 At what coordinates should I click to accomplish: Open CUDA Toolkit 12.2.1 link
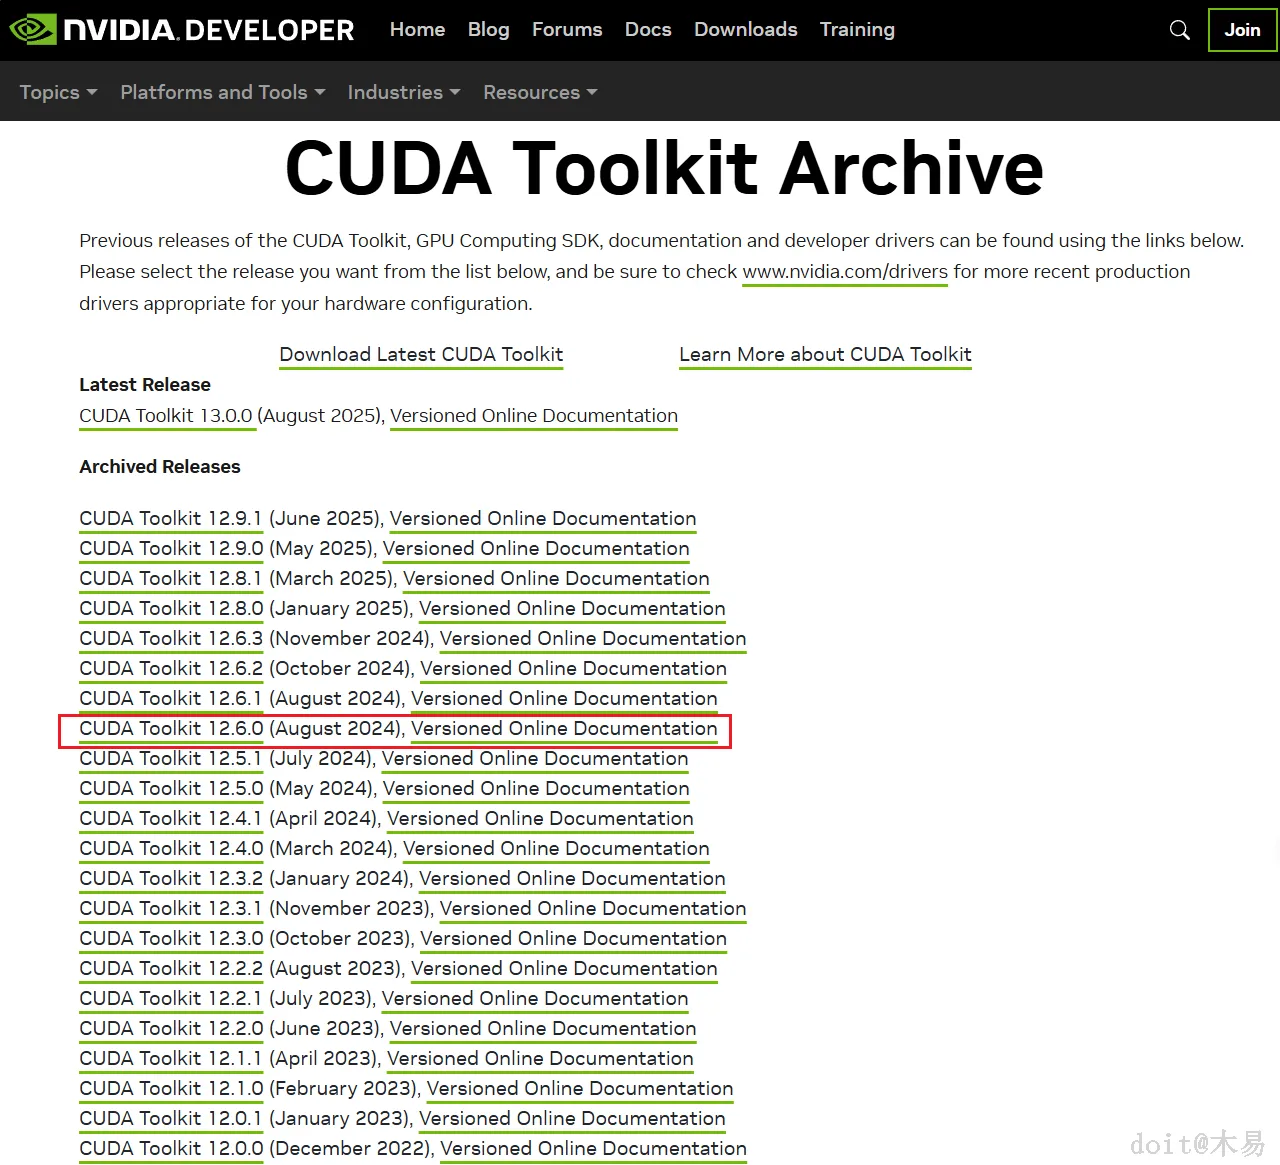[171, 999]
